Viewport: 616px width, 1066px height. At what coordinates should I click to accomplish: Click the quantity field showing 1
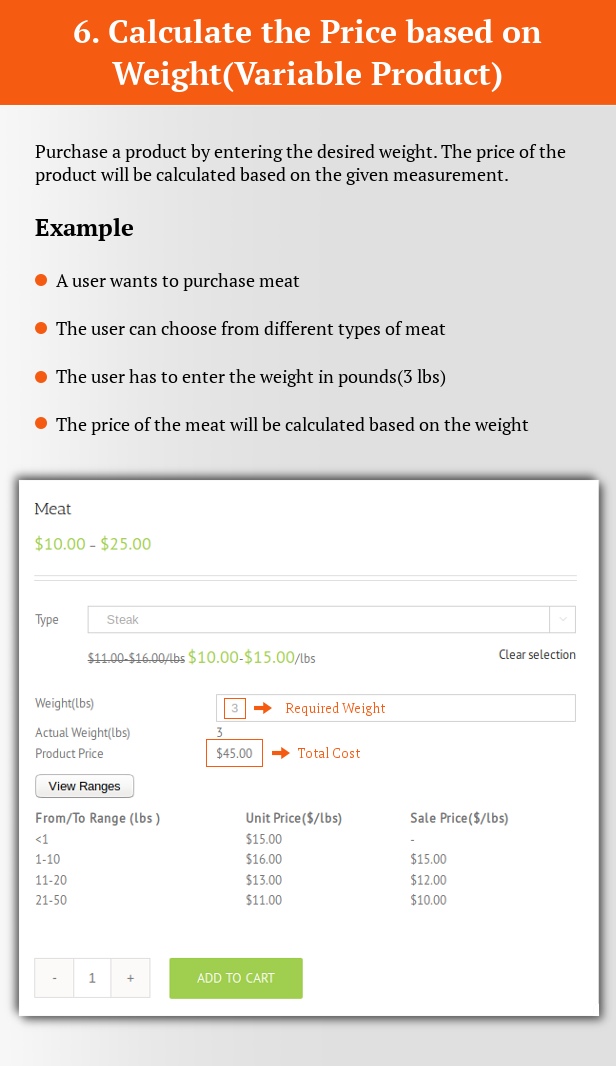click(x=92, y=978)
